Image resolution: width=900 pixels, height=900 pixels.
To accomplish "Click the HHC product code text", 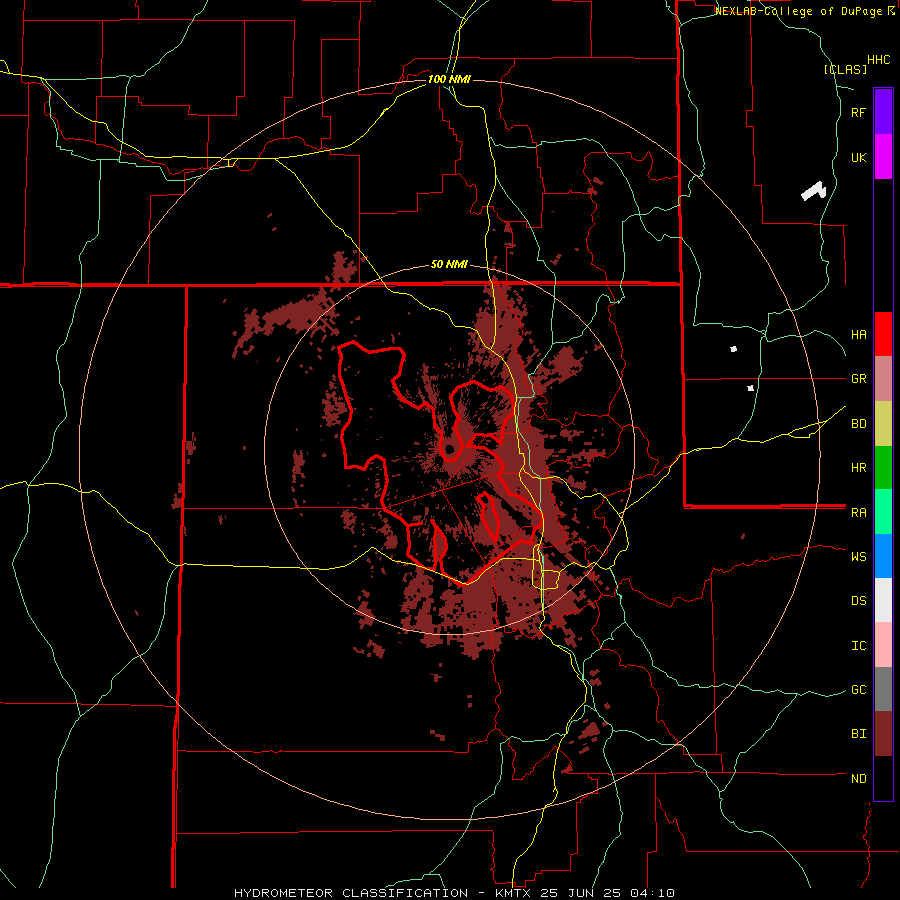I will 878,60.
